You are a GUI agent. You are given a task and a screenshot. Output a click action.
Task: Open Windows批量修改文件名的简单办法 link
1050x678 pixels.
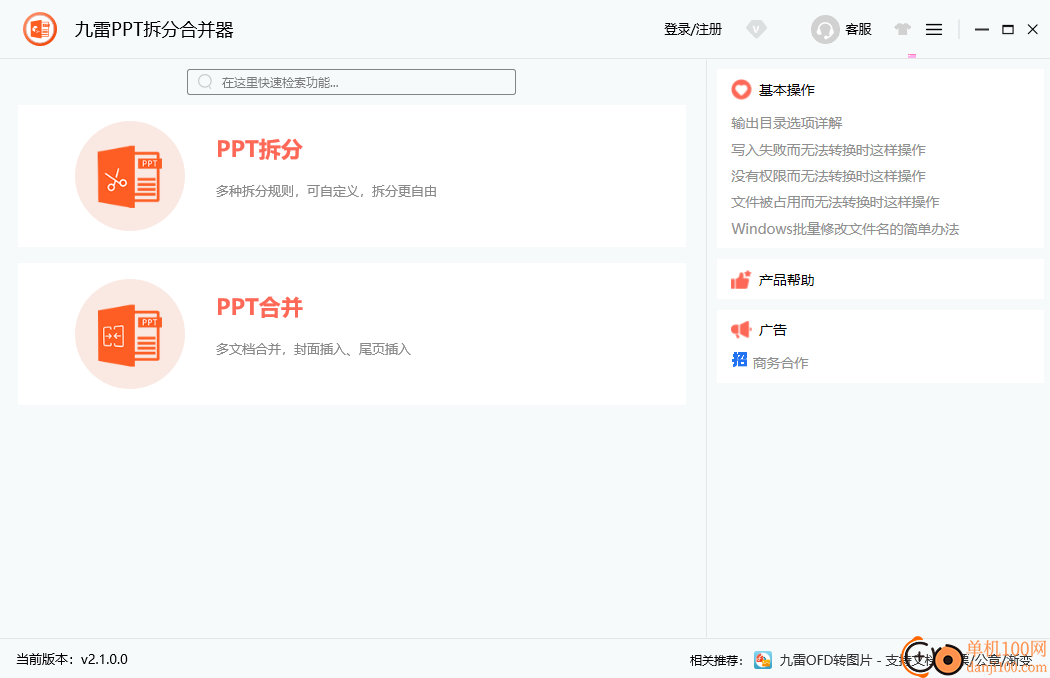tap(845, 229)
